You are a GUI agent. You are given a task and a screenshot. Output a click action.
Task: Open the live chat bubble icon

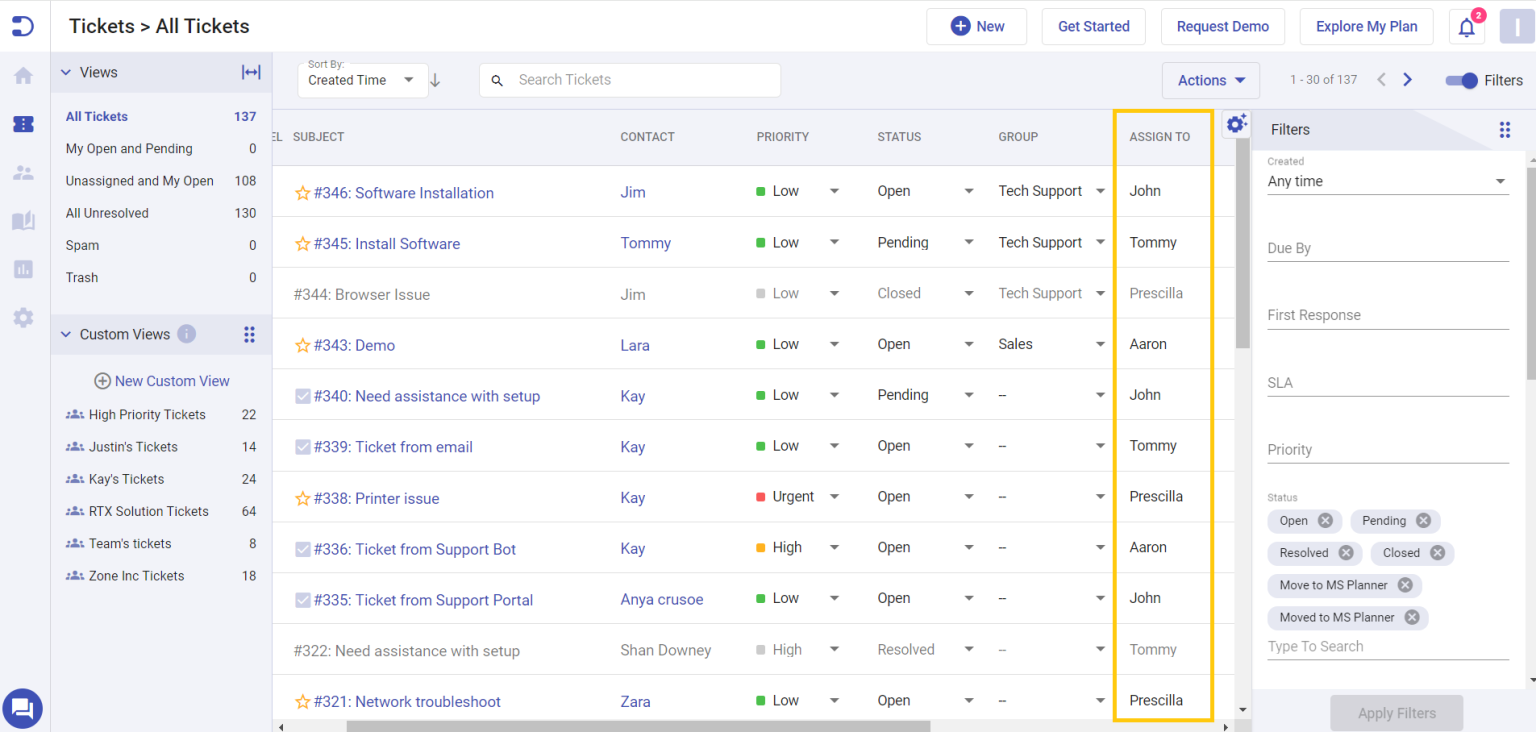[22, 708]
